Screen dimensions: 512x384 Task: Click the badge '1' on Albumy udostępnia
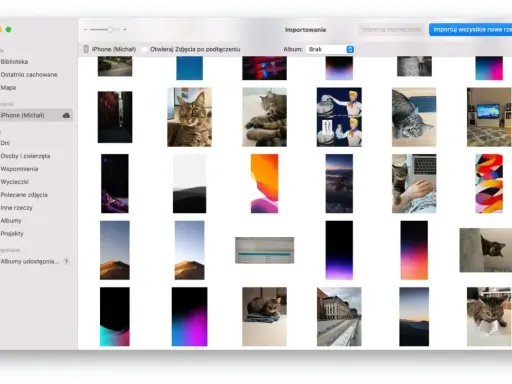(66, 261)
